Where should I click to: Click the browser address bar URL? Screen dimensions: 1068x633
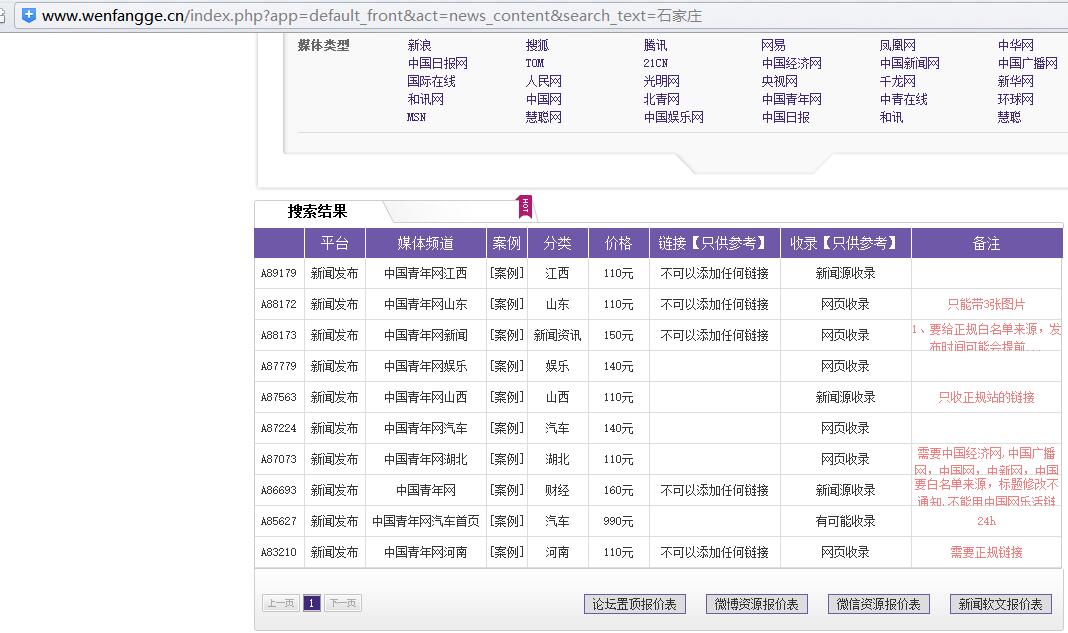tap(371, 15)
